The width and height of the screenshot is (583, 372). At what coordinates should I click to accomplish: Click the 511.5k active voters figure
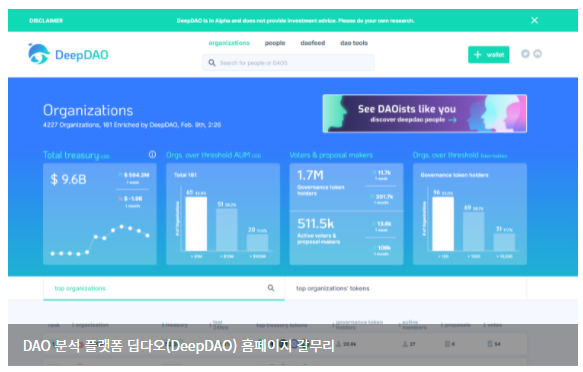click(316, 224)
